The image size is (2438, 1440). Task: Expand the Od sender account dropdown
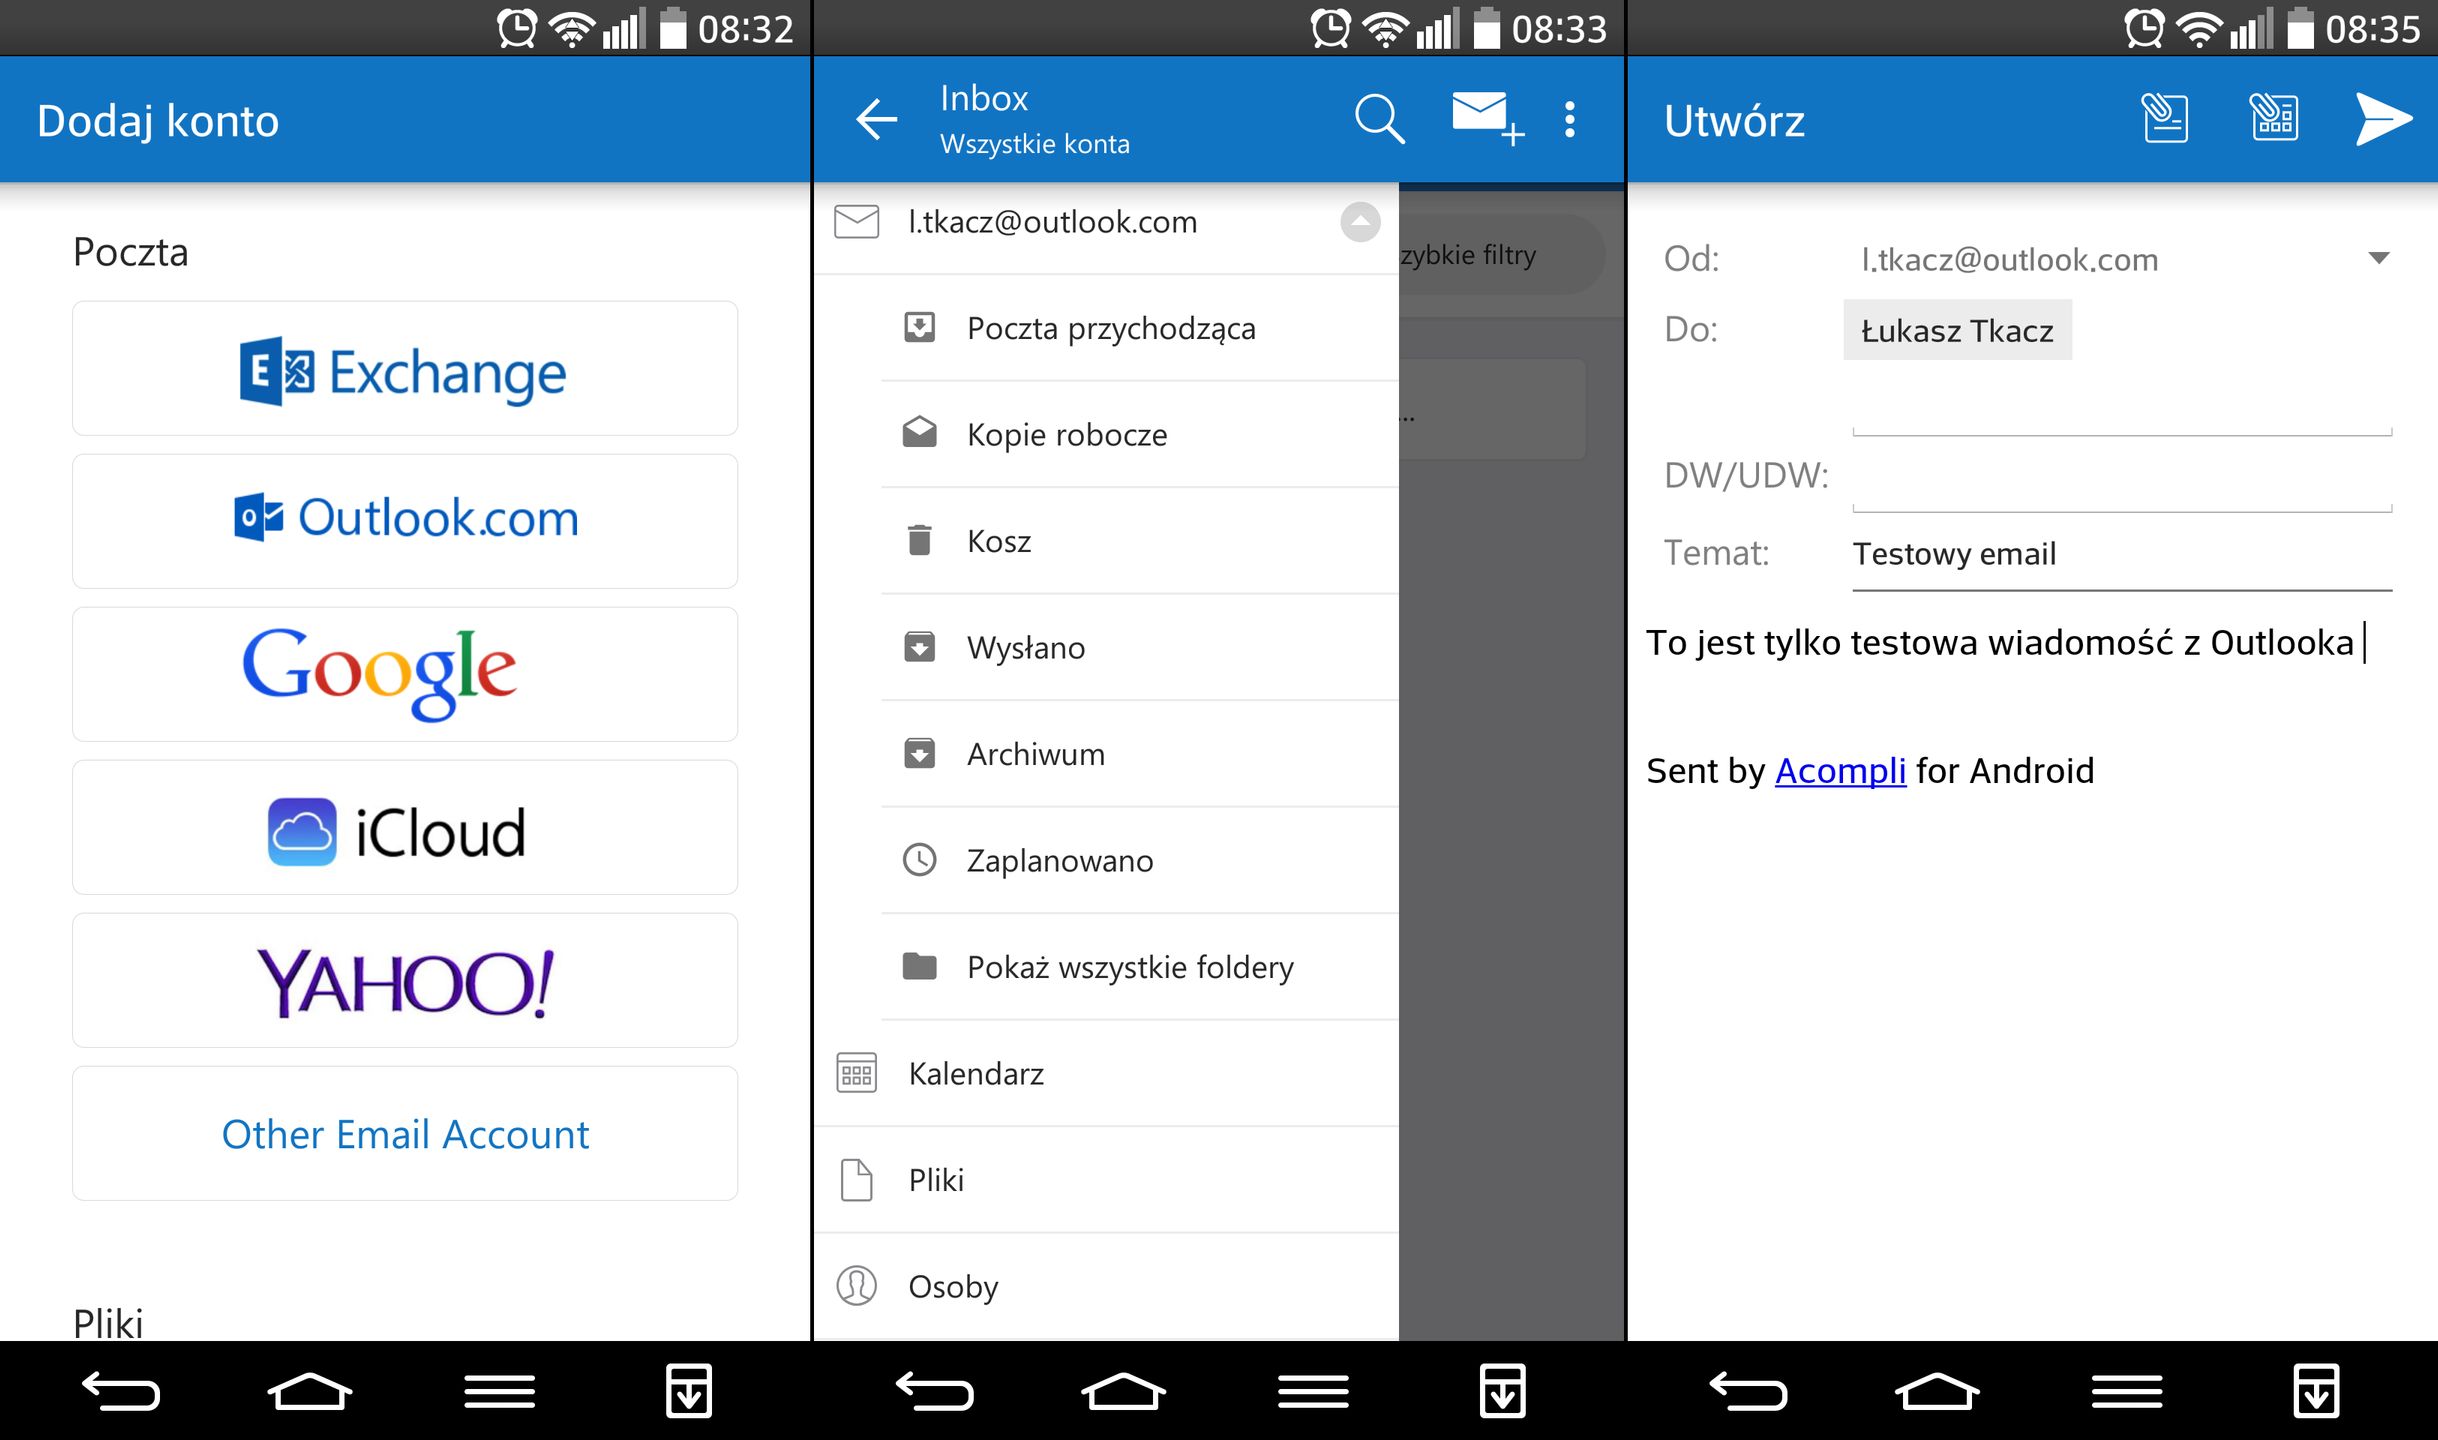[2379, 259]
